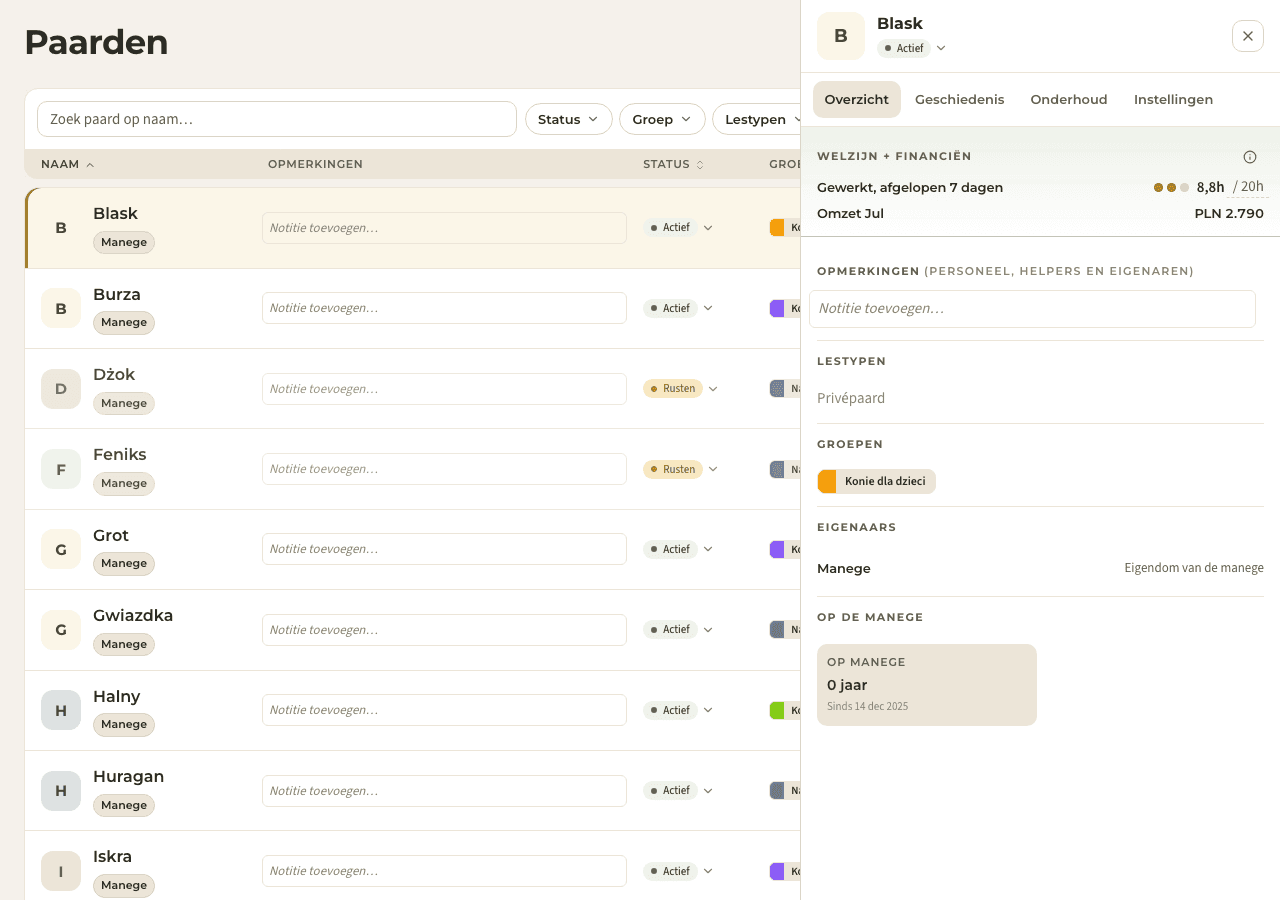Select the horse name Gwiazdka
Image resolution: width=1280 pixels, height=900 pixels.
(133, 615)
